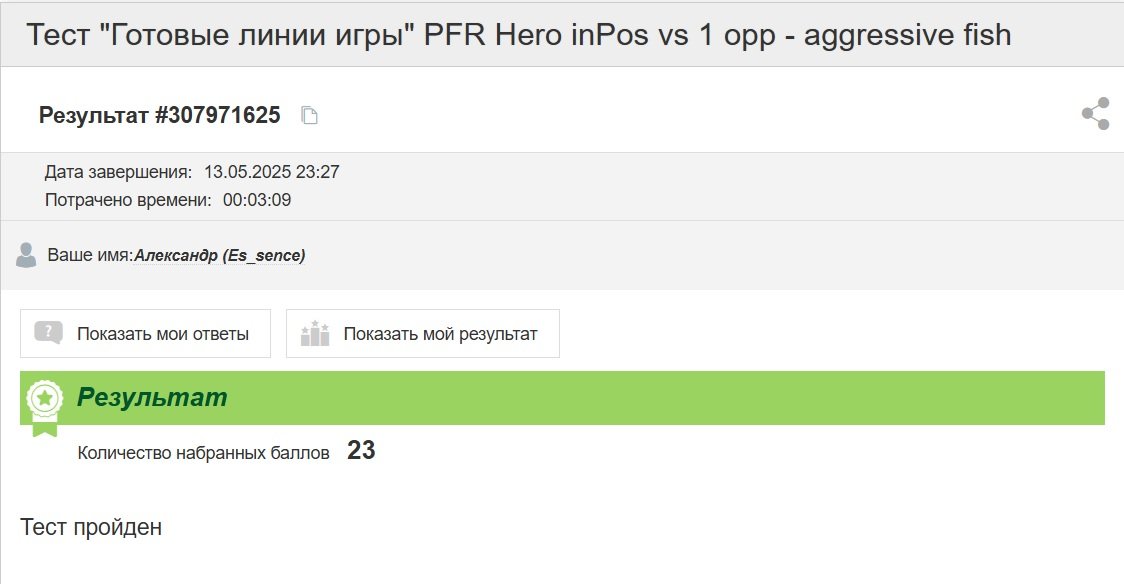Click 'Количество набранных баллов' label
Viewport: 1124px width, 584px height.
click(204, 453)
